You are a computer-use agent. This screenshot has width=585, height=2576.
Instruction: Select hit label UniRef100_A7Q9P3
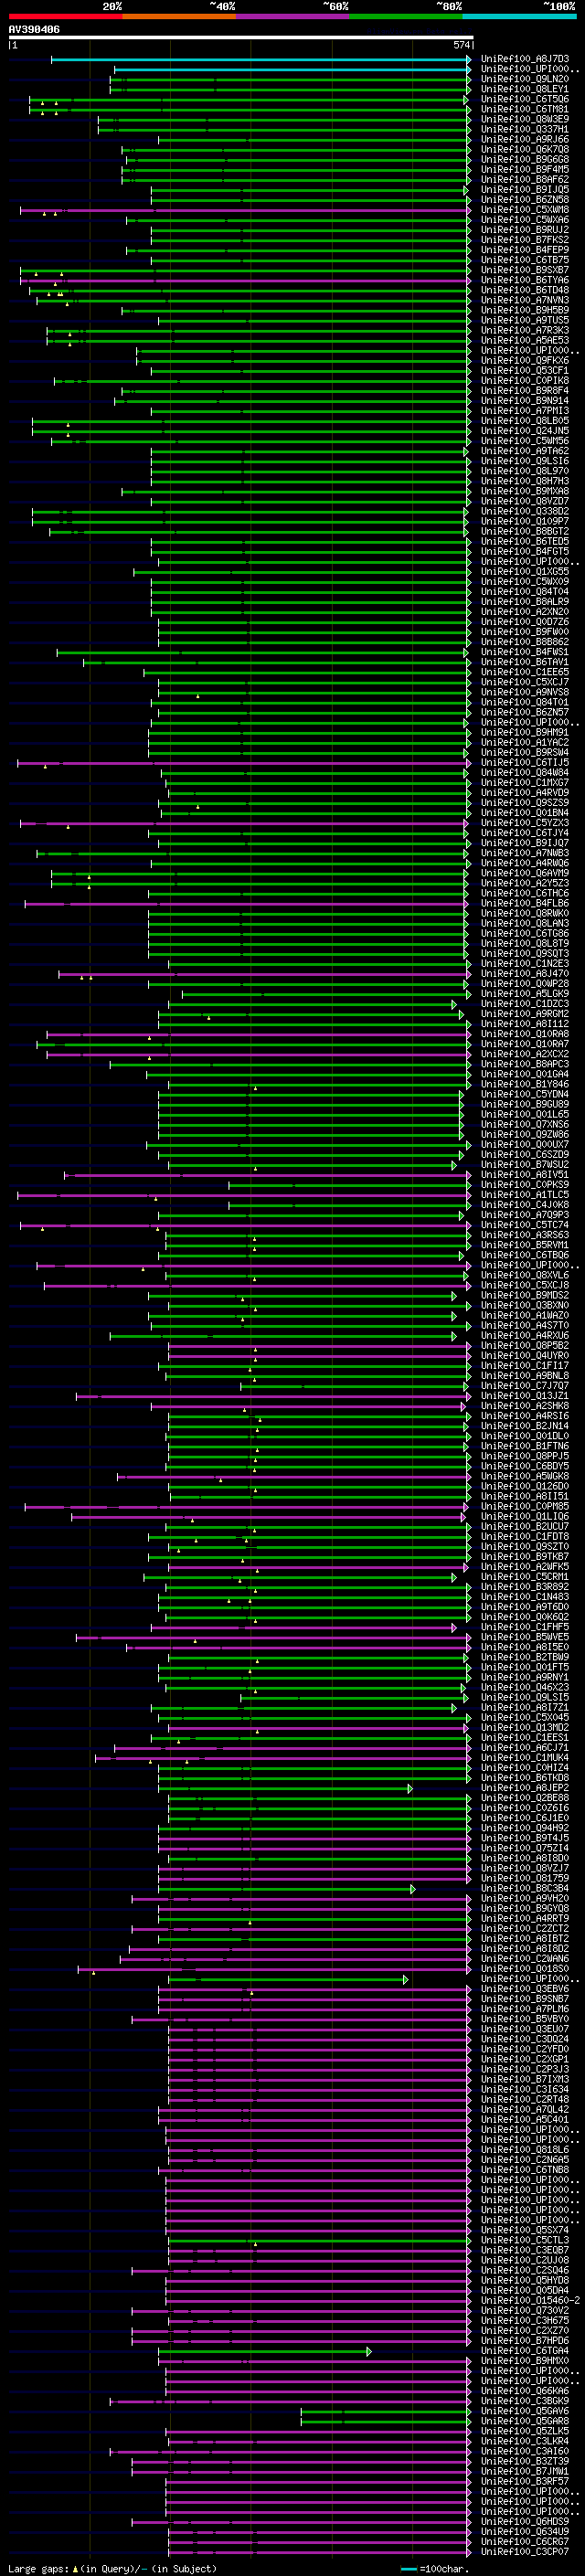pyautogui.click(x=525, y=1215)
